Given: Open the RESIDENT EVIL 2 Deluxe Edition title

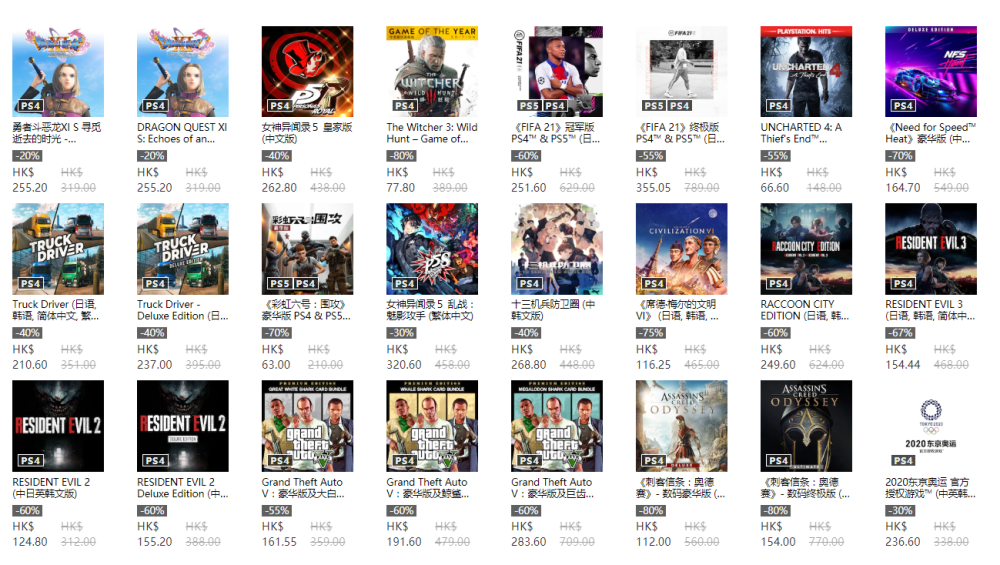Looking at the screenshot, I should pyautogui.click(x=182, y=488).
